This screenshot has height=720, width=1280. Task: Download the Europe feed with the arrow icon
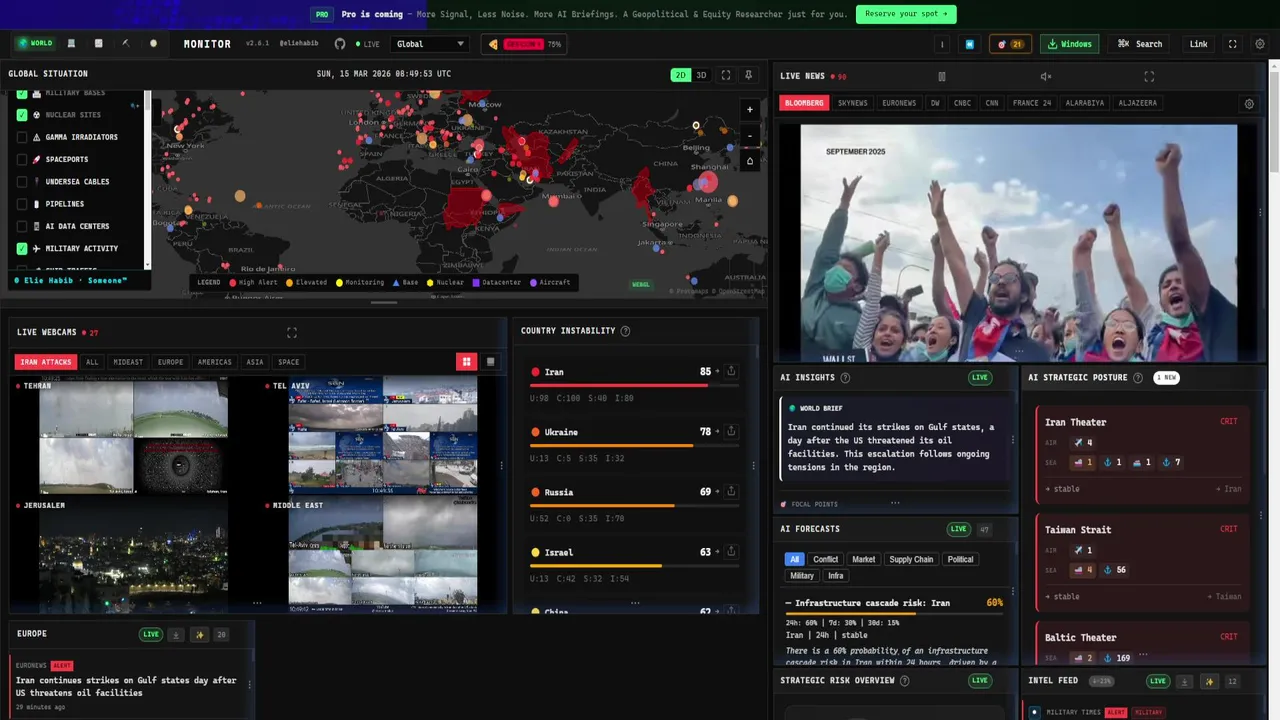tap(176, 634)
